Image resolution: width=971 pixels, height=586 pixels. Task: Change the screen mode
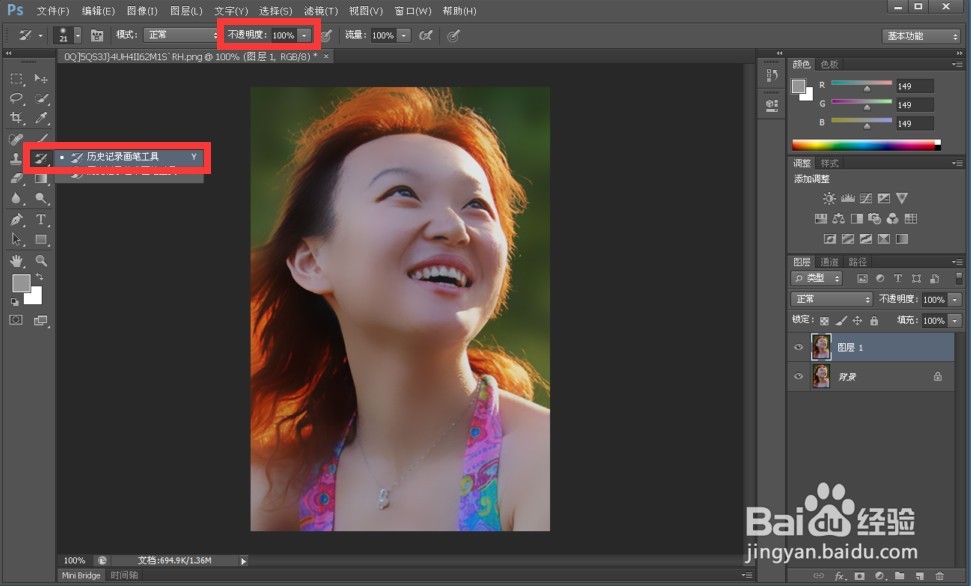click(41, 320)
